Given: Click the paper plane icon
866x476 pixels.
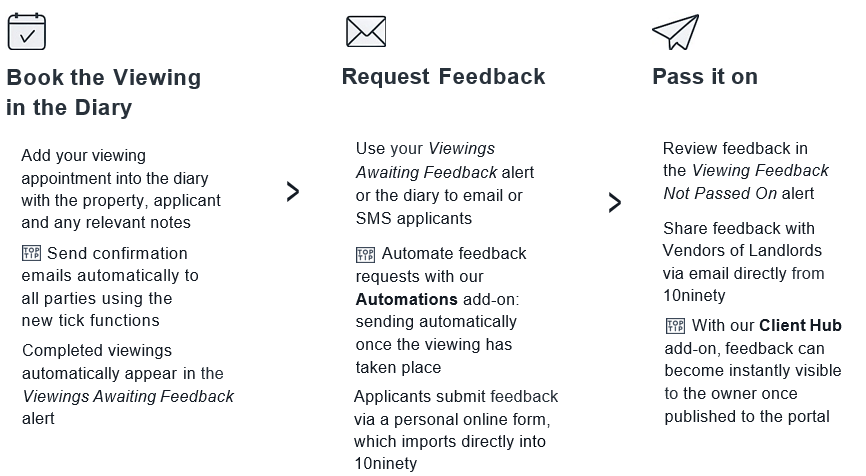Looking at the screenshot, I should click(675, 32).
